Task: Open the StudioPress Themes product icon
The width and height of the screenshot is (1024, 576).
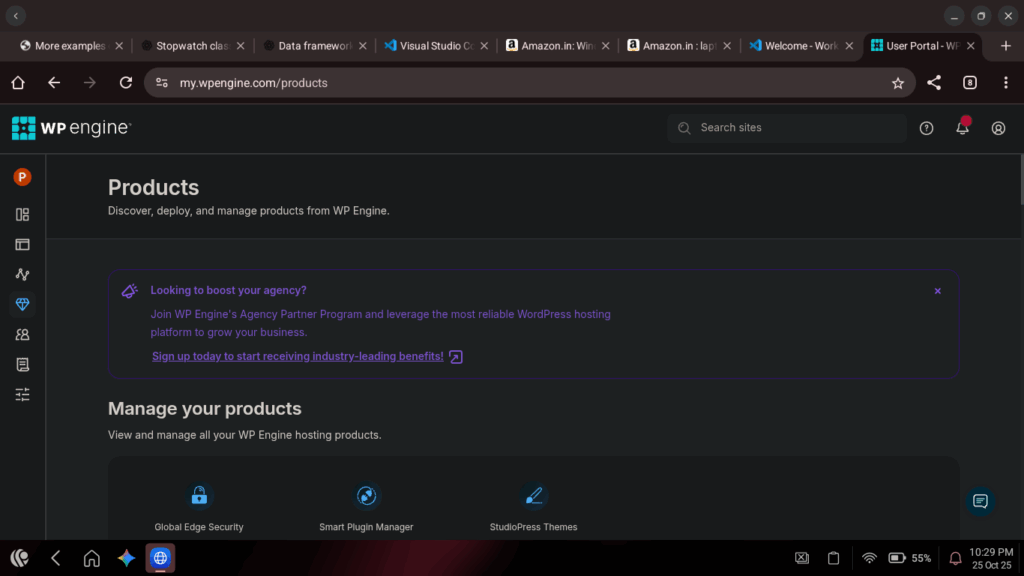Action: click(x=534, y=496)
